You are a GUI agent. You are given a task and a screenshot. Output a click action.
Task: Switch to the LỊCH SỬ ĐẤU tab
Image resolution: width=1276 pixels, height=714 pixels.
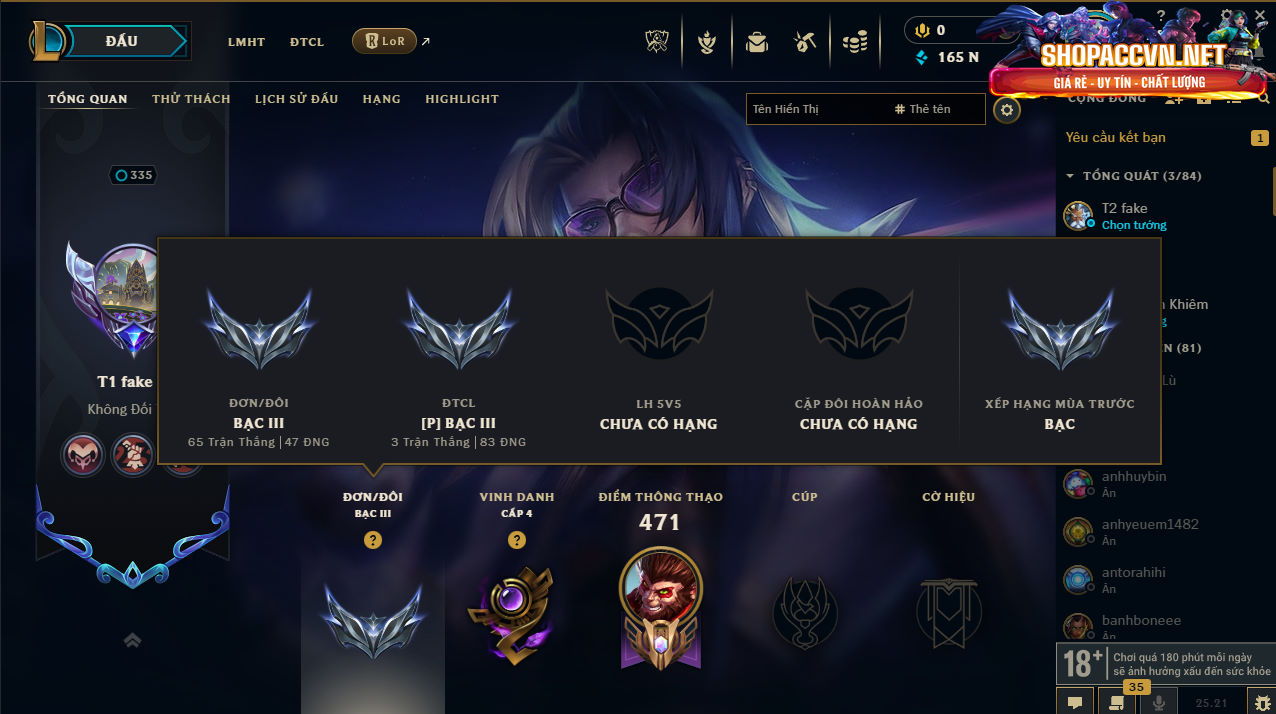[296, 99]
